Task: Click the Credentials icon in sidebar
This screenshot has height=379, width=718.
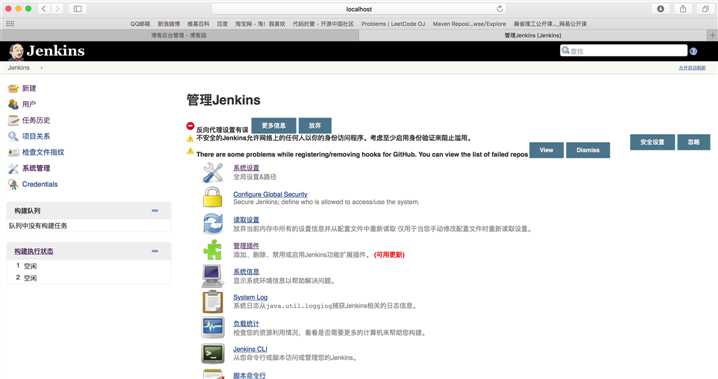Action: point(13,184)
